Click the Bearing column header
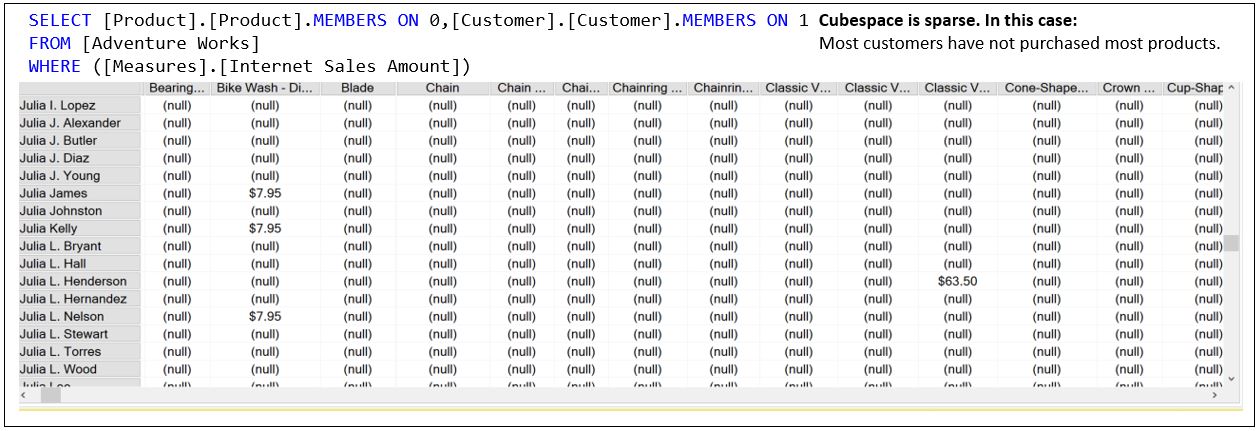This screenshot has height=431, width=1258. (177, 88)
